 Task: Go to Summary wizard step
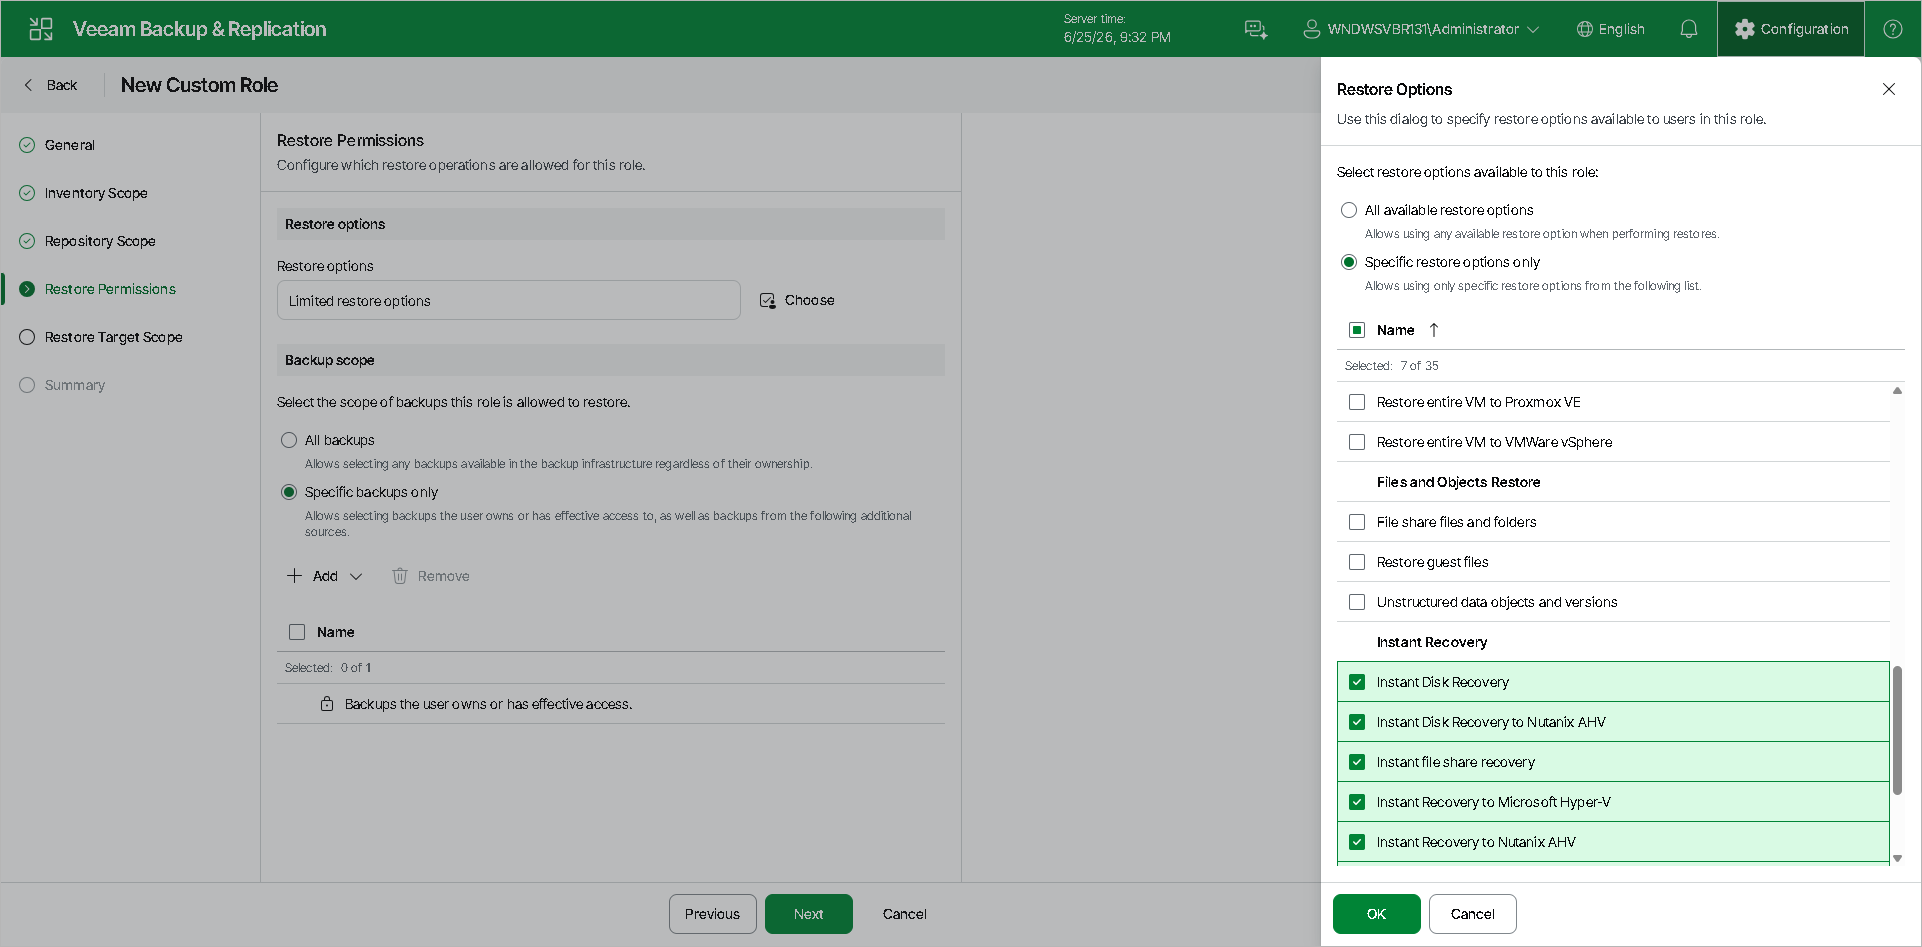pos(75,385)
